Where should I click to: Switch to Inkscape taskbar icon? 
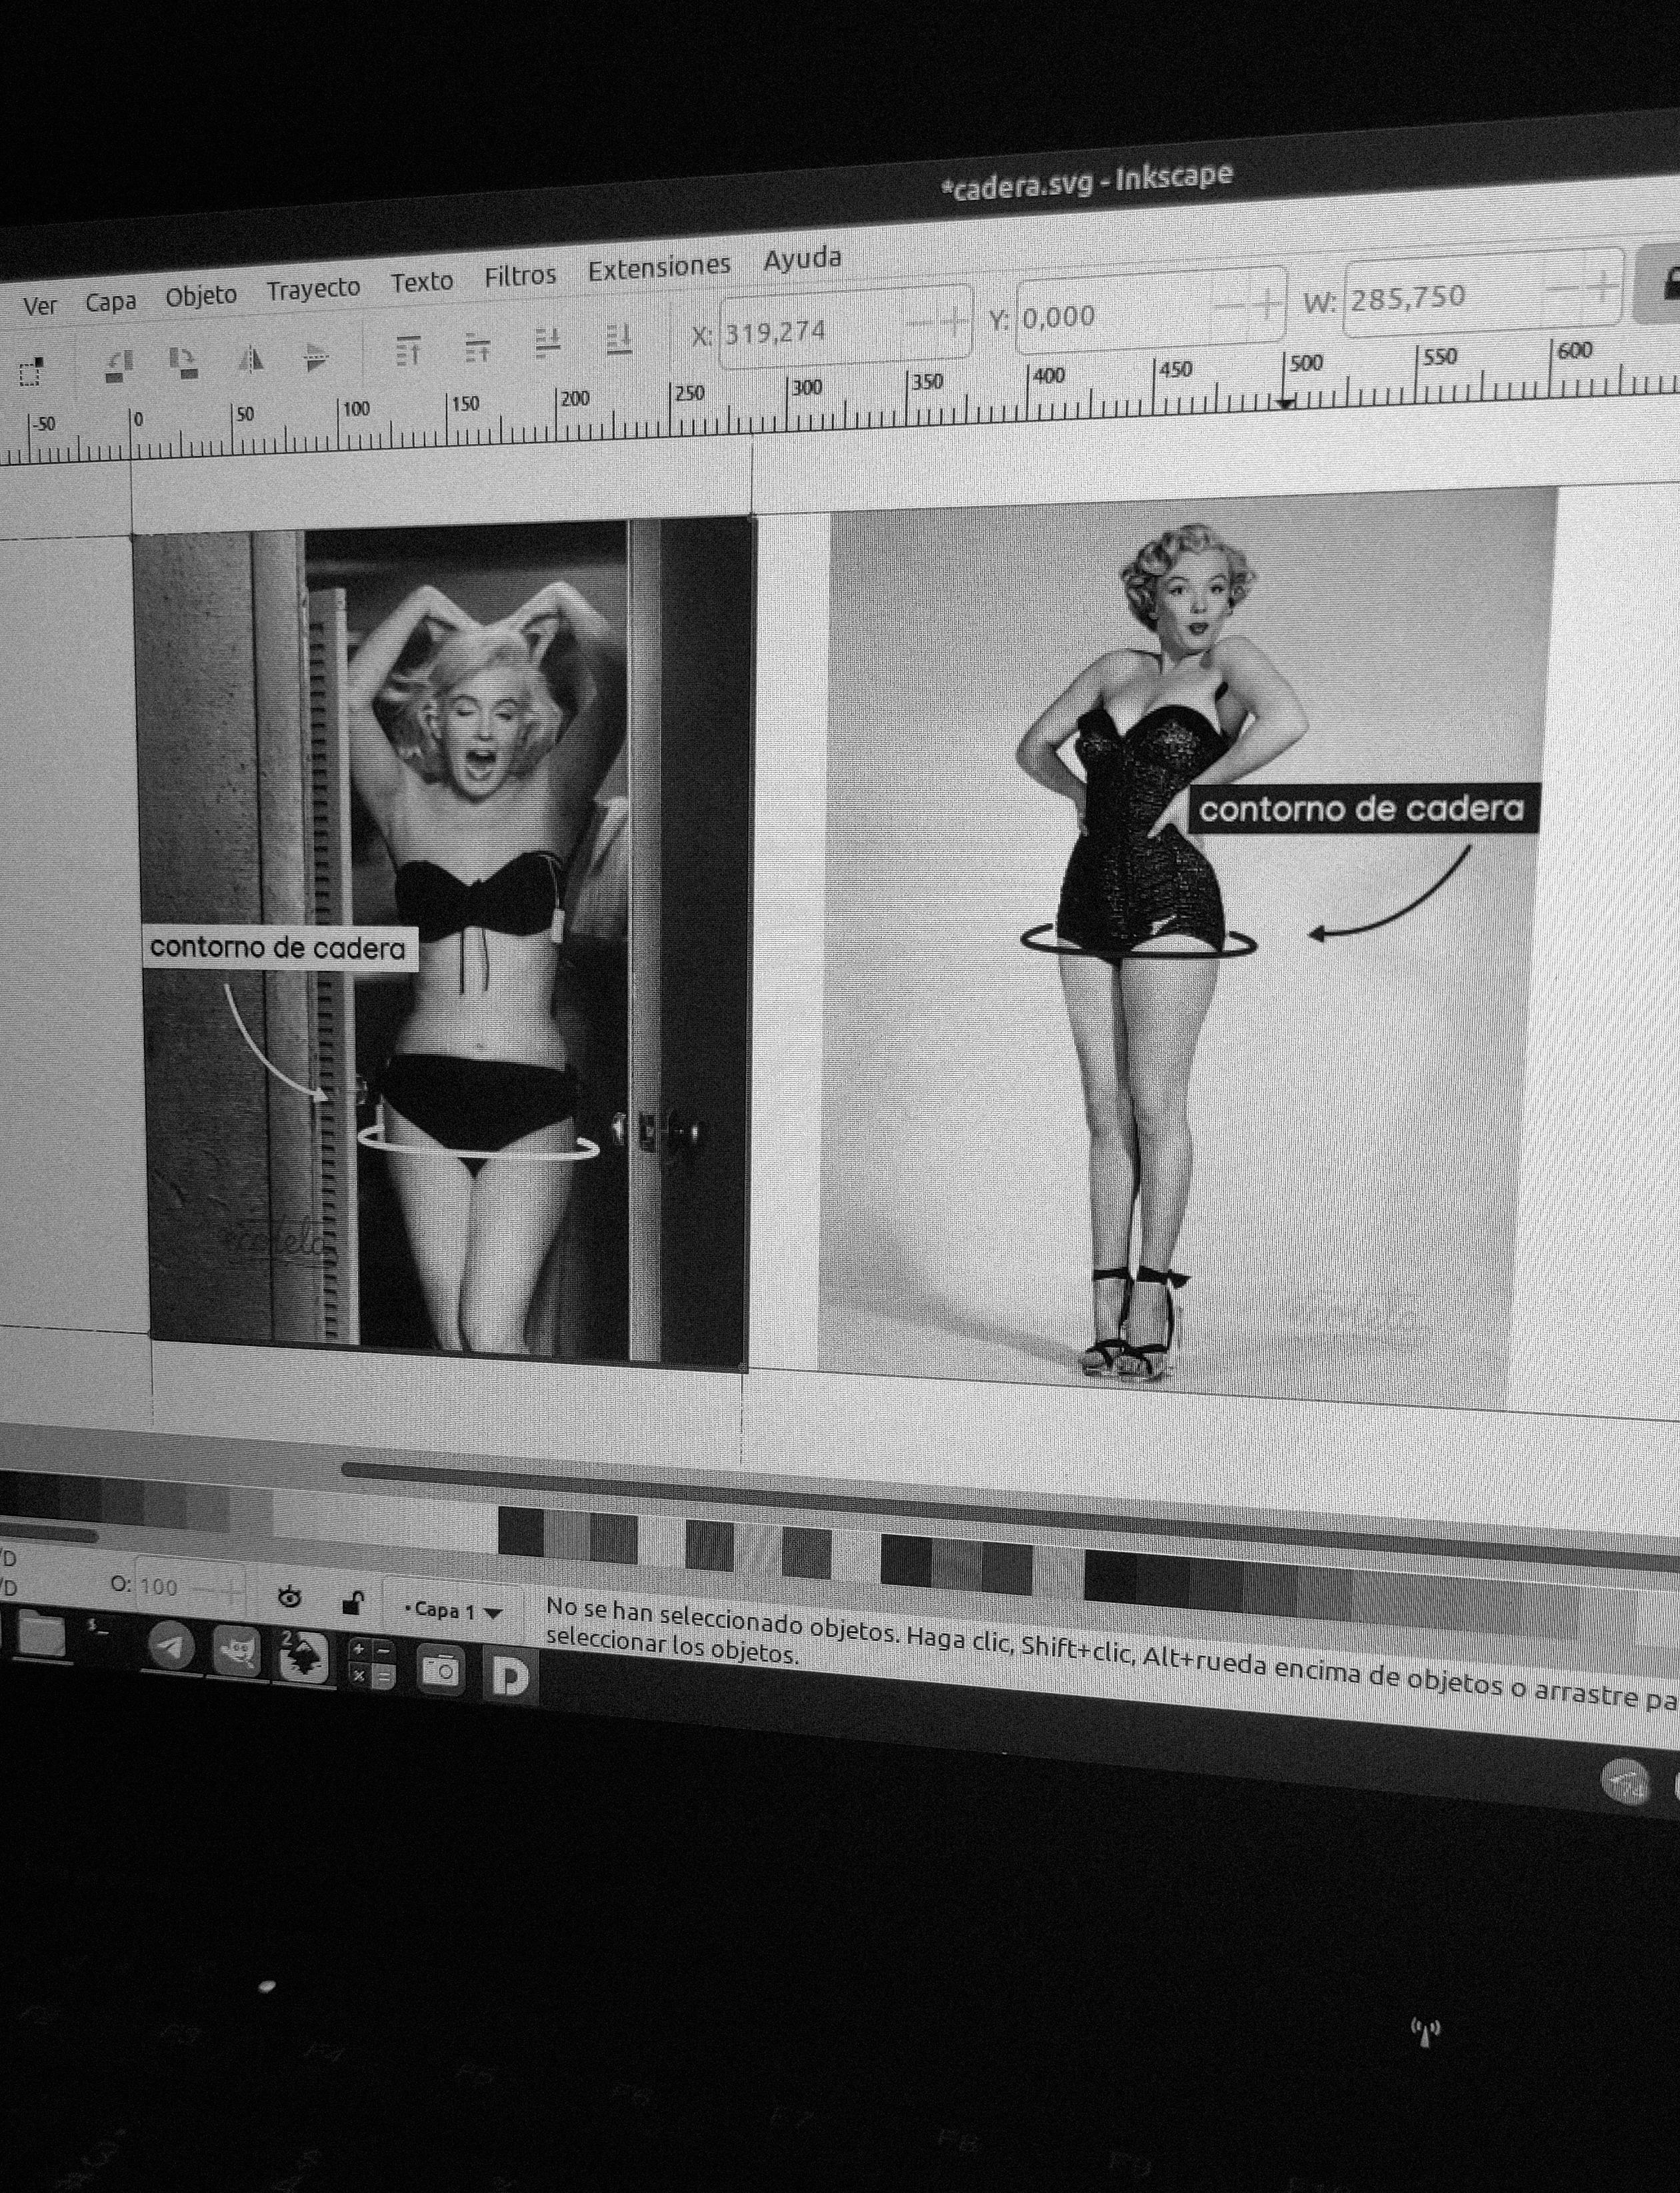(303, 1658)
